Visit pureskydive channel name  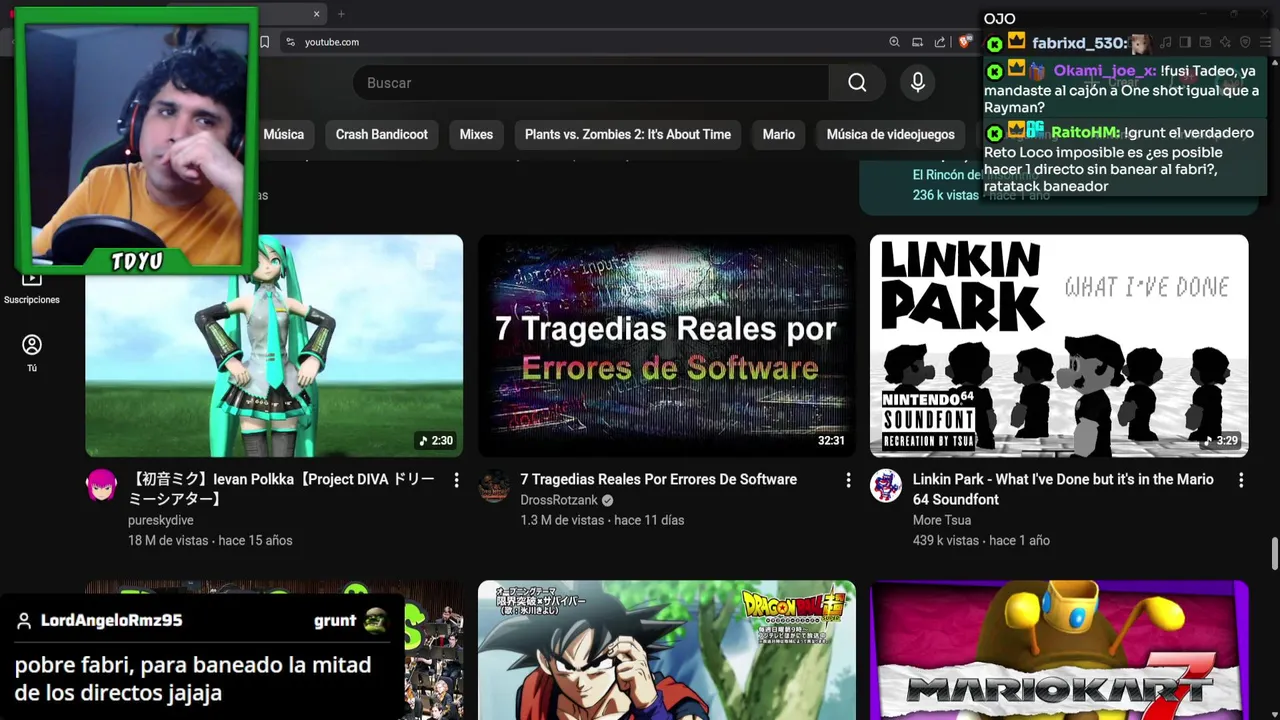161,520
